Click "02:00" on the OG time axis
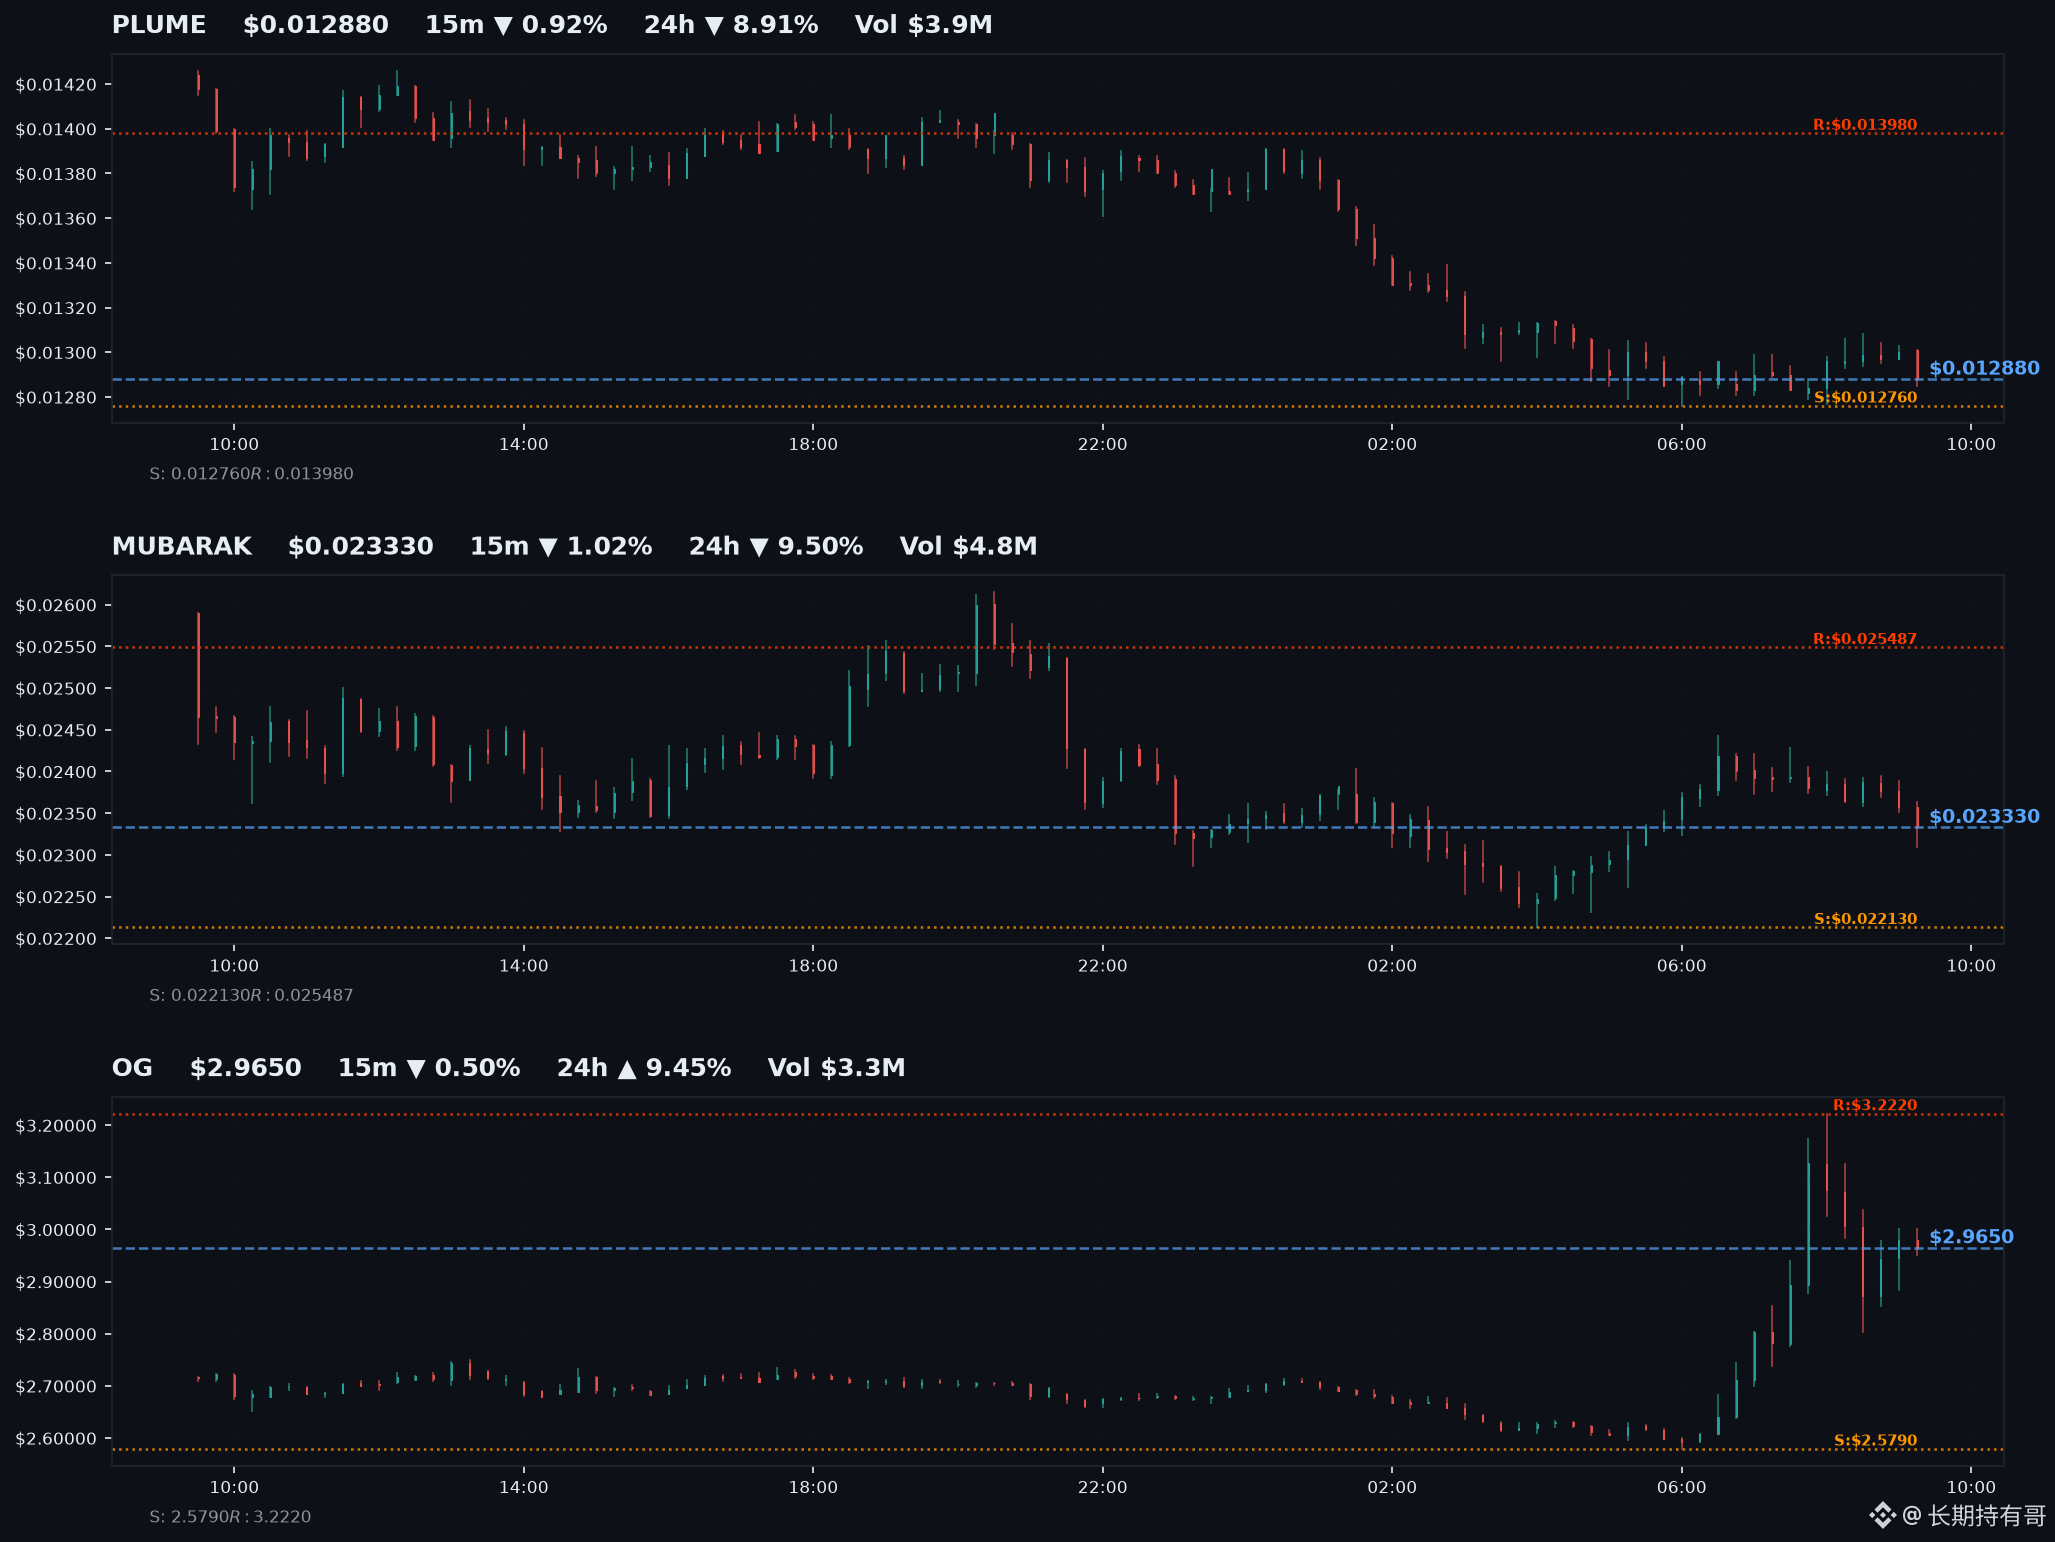This screenshot has height=1542, width=2055. [1392, 1488]
